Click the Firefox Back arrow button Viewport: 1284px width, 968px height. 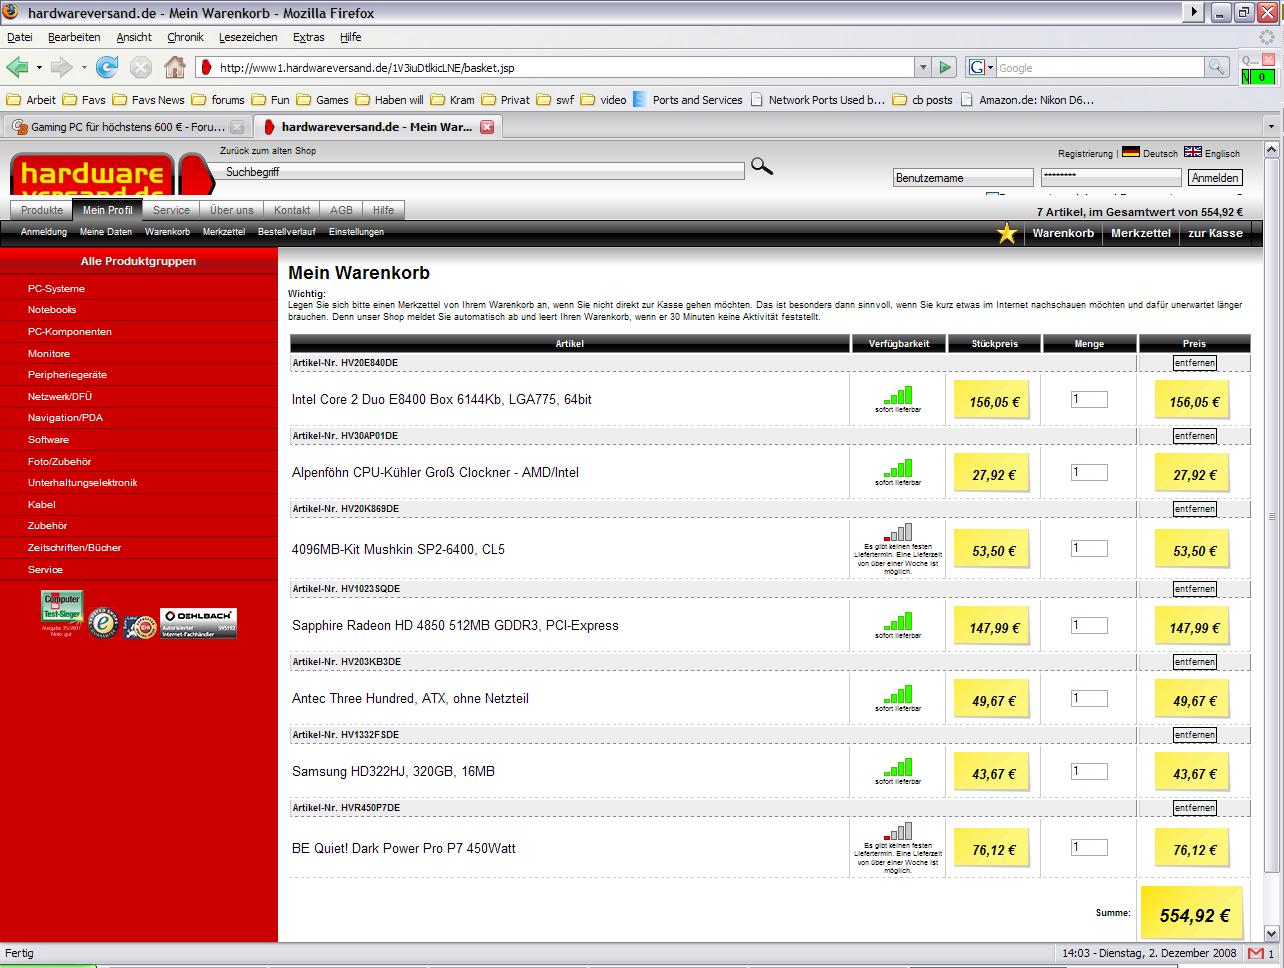pyautogui.click(x=17, y=67)
